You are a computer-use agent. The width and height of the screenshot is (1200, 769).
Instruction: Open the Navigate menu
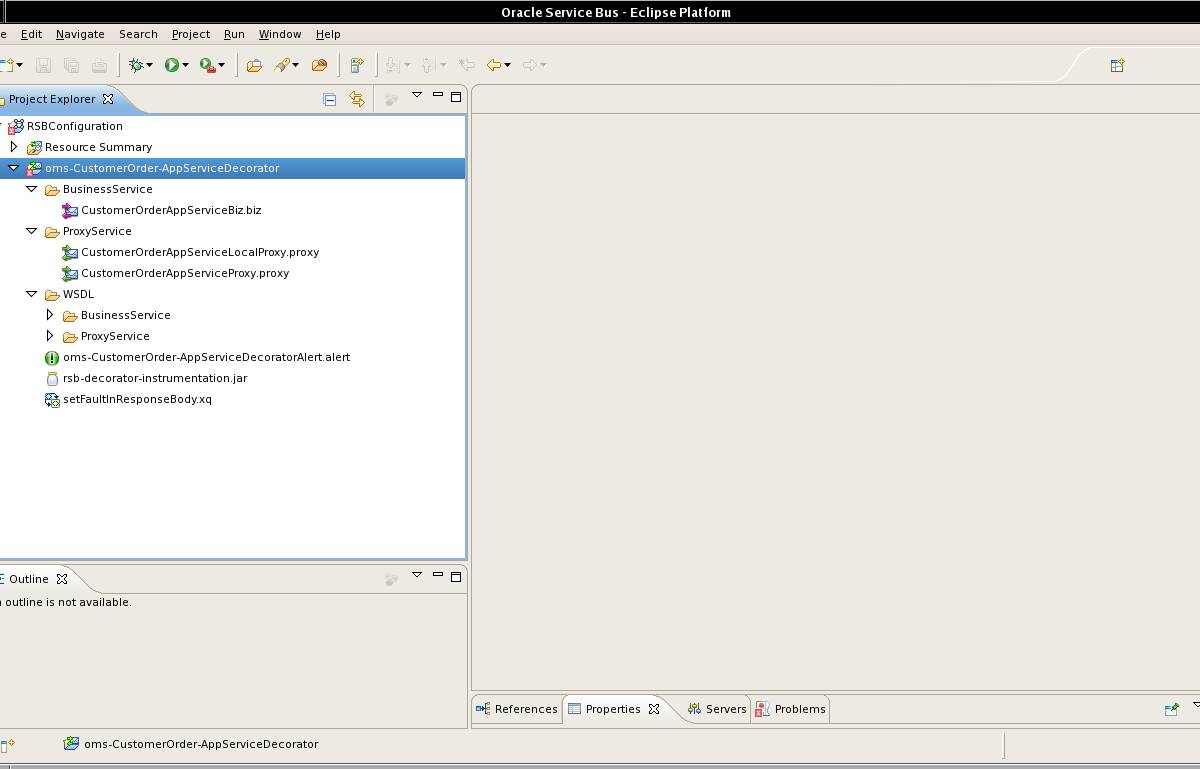tap(80, 34)
